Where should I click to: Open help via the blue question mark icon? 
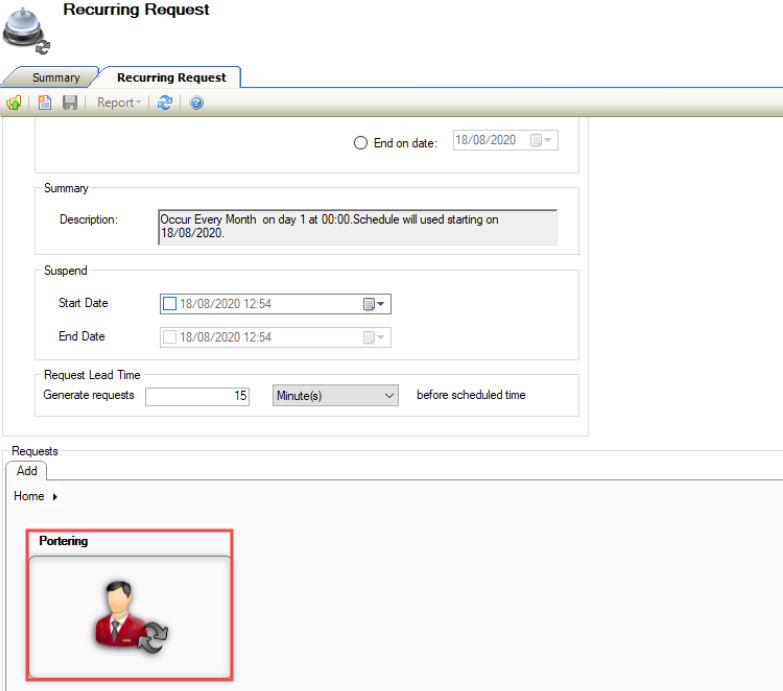point(197,103)
